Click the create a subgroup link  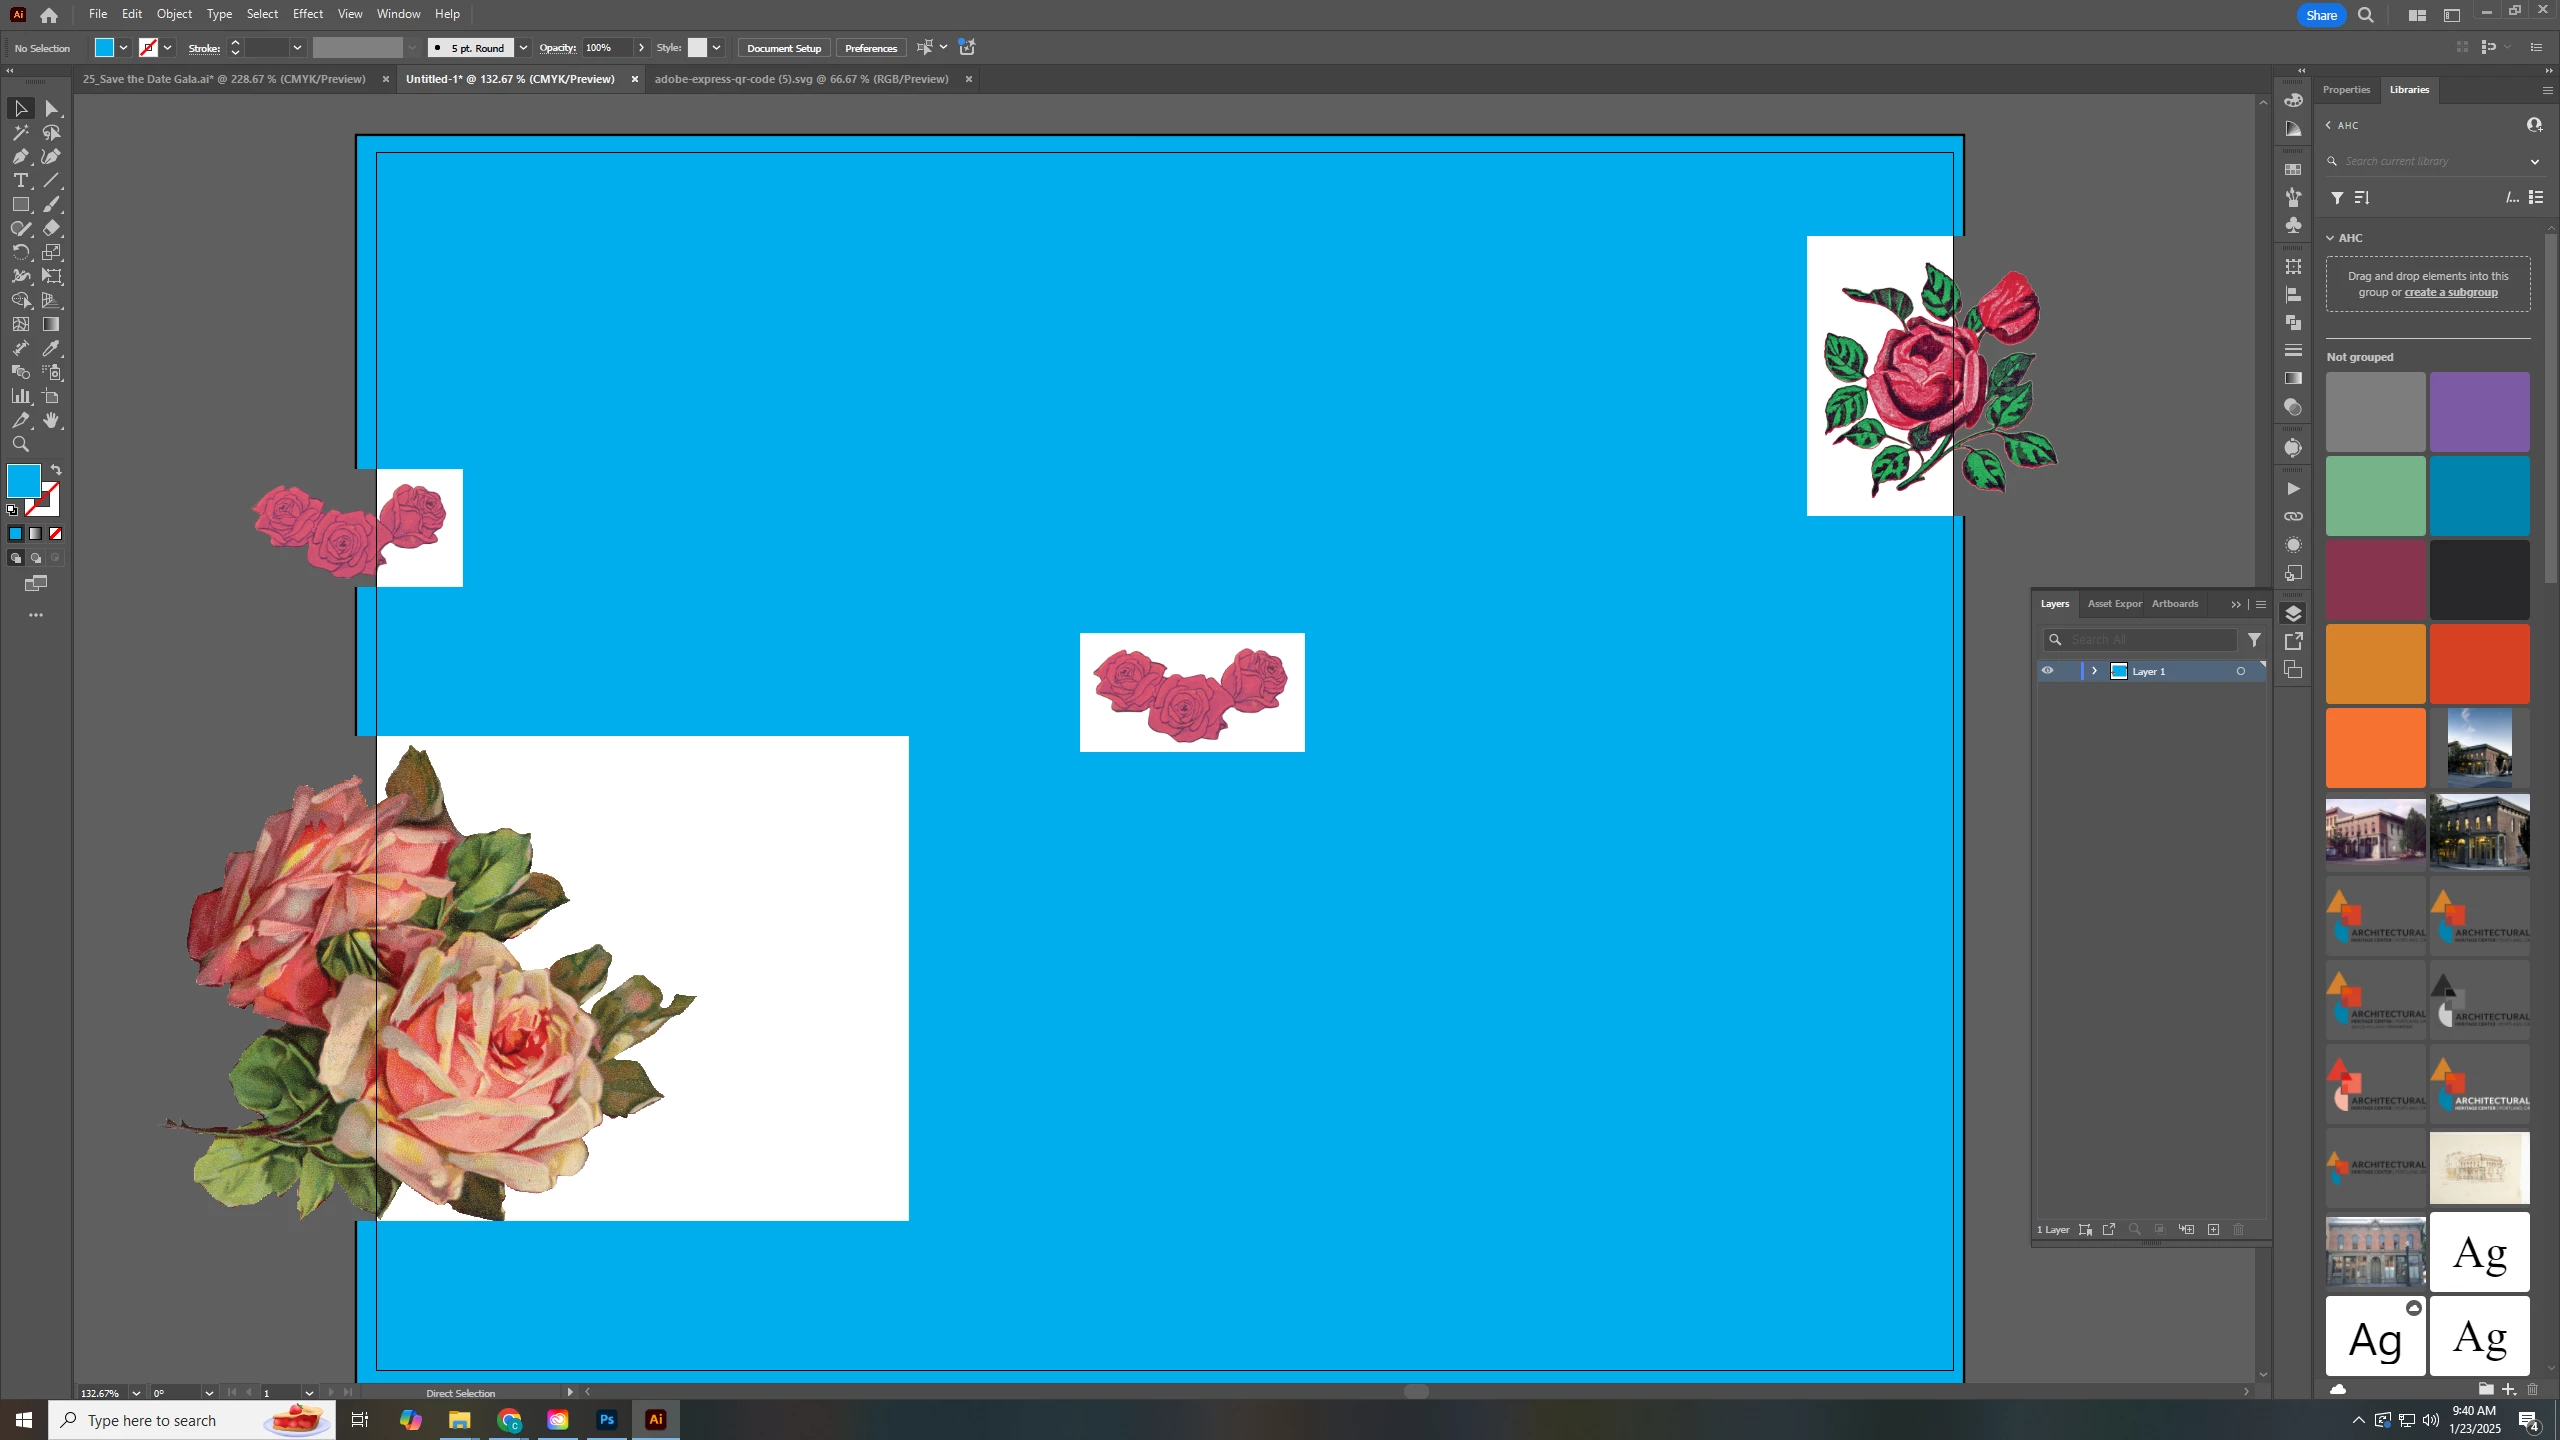tap(2450, 292)
